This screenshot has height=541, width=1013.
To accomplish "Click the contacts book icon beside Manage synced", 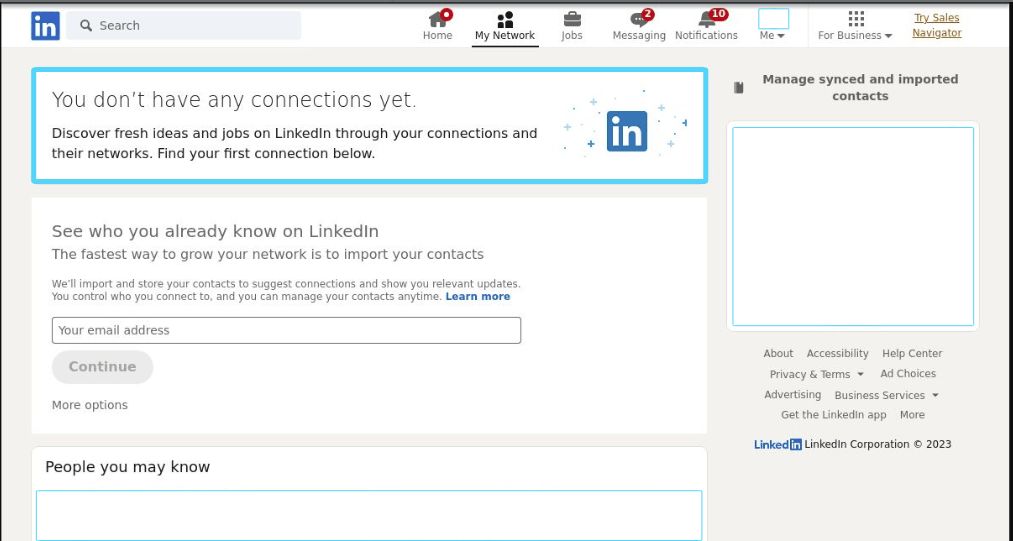I will (x=739, y=88).
